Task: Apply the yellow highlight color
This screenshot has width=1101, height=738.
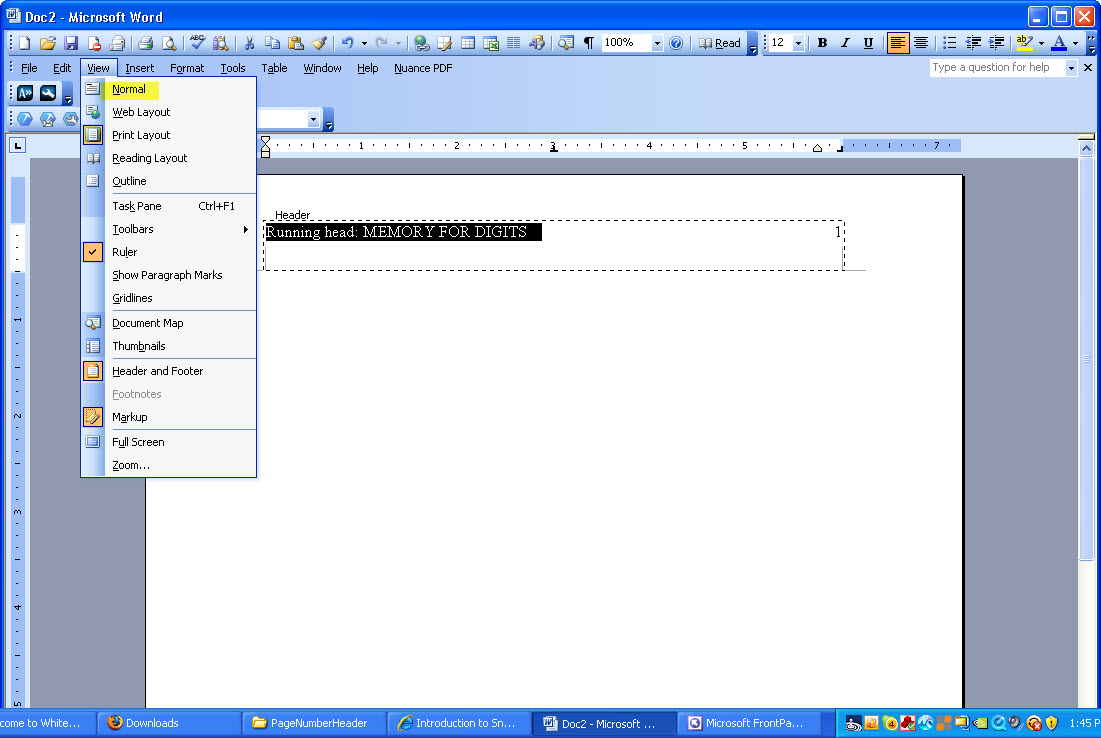Action: (x=1024, y=43)
